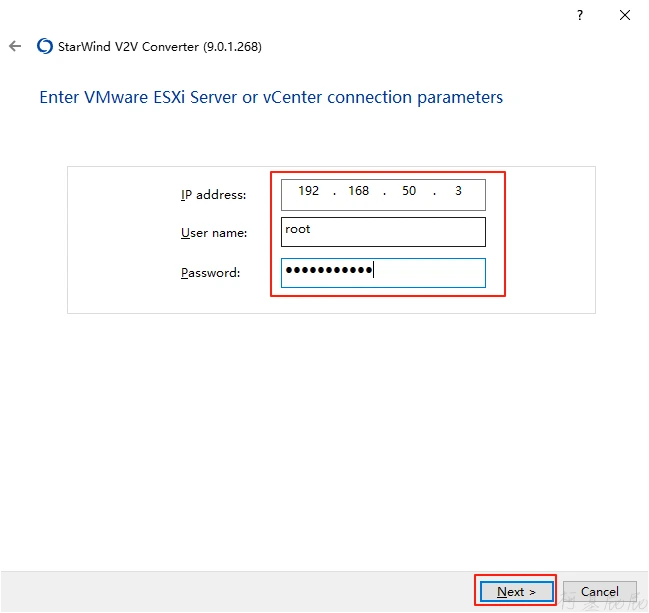
Task: Click the Cancel button
Action: point(599,591)
